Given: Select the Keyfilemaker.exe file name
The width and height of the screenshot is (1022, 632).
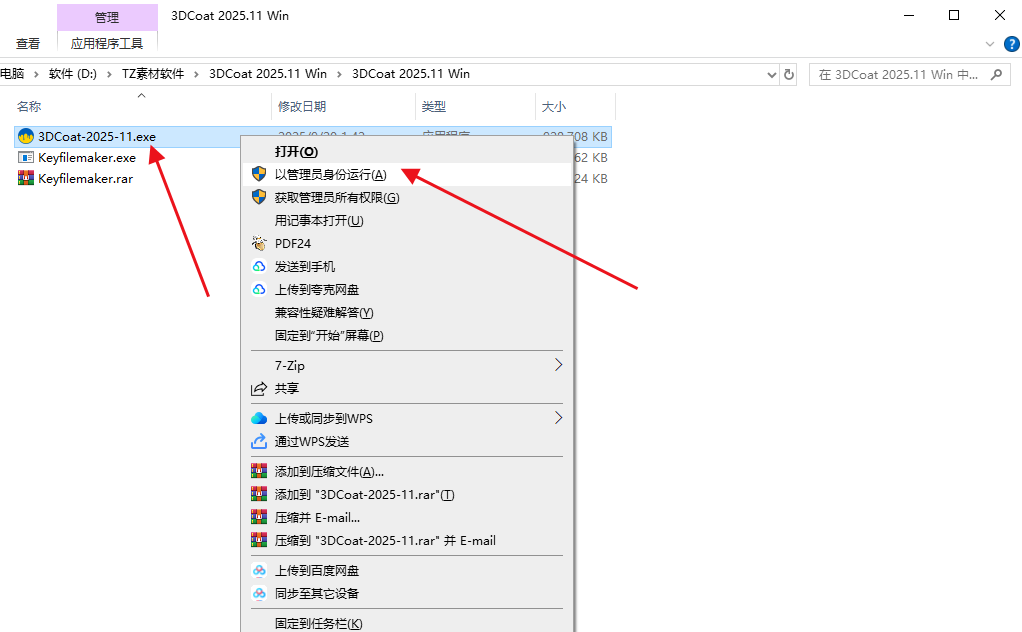Looking at the screenshot, I should coord(87,157).
